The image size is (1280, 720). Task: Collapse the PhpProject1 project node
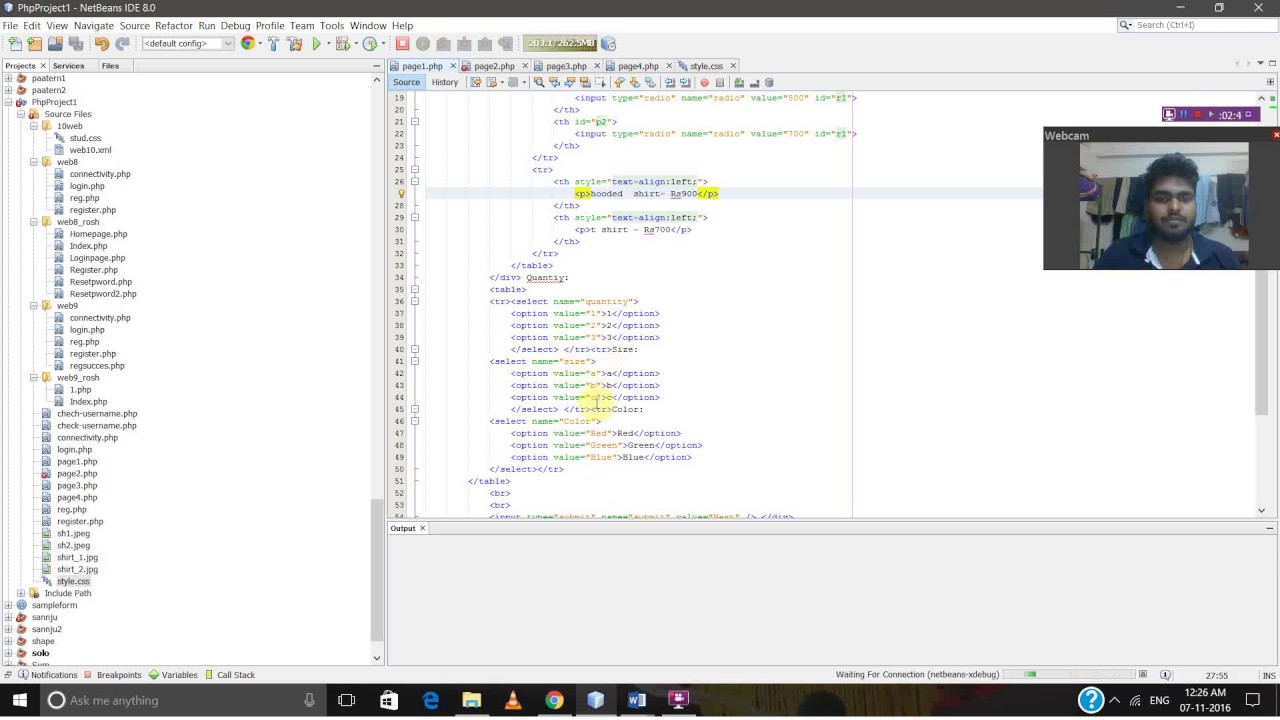pyautogui.click(x=8, y=102)
